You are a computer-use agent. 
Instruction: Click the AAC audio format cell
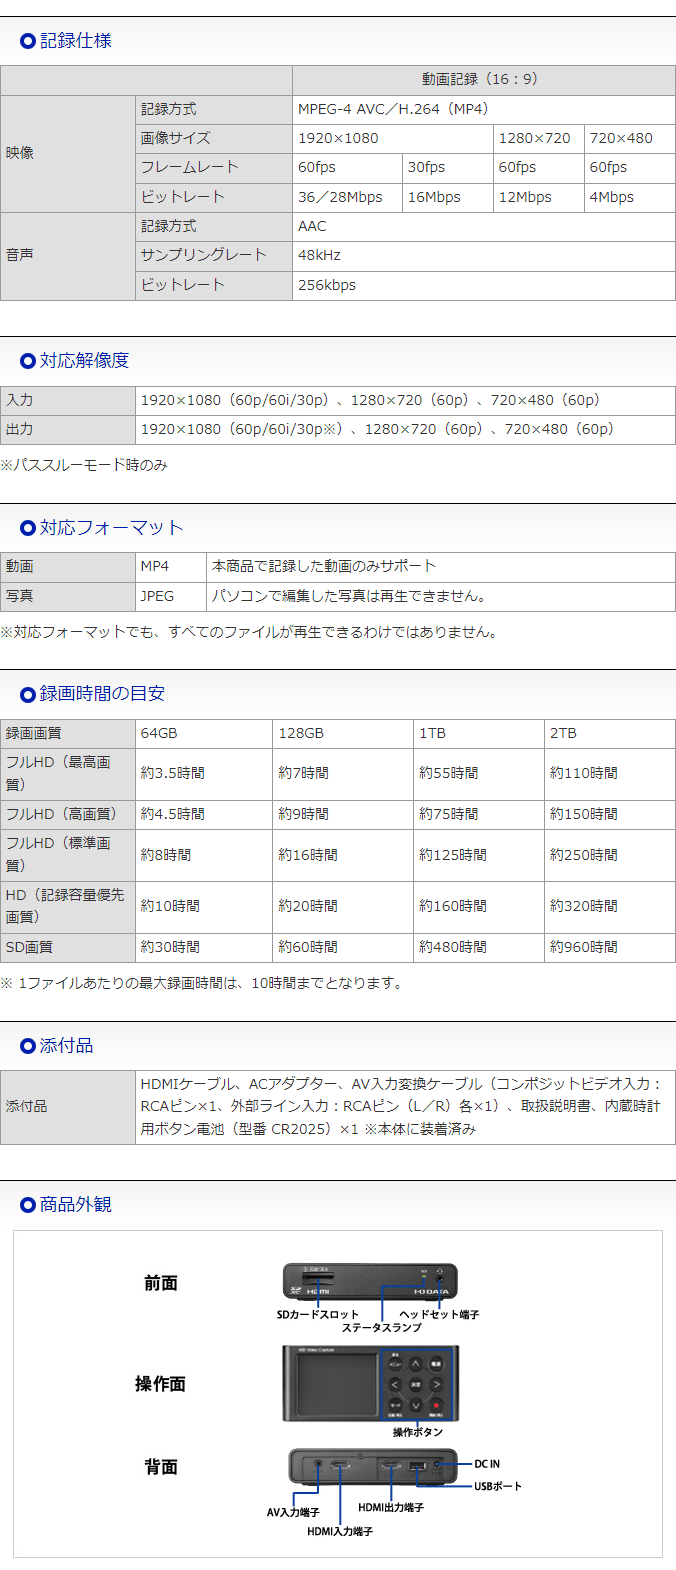click(484, 226)
